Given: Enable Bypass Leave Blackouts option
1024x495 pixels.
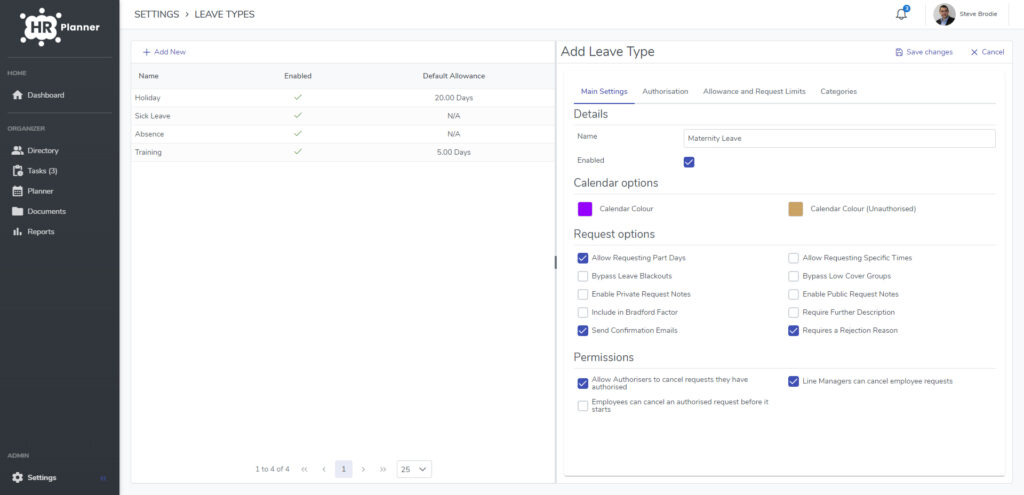Looking at the screenshot, I should pos(583,276).
